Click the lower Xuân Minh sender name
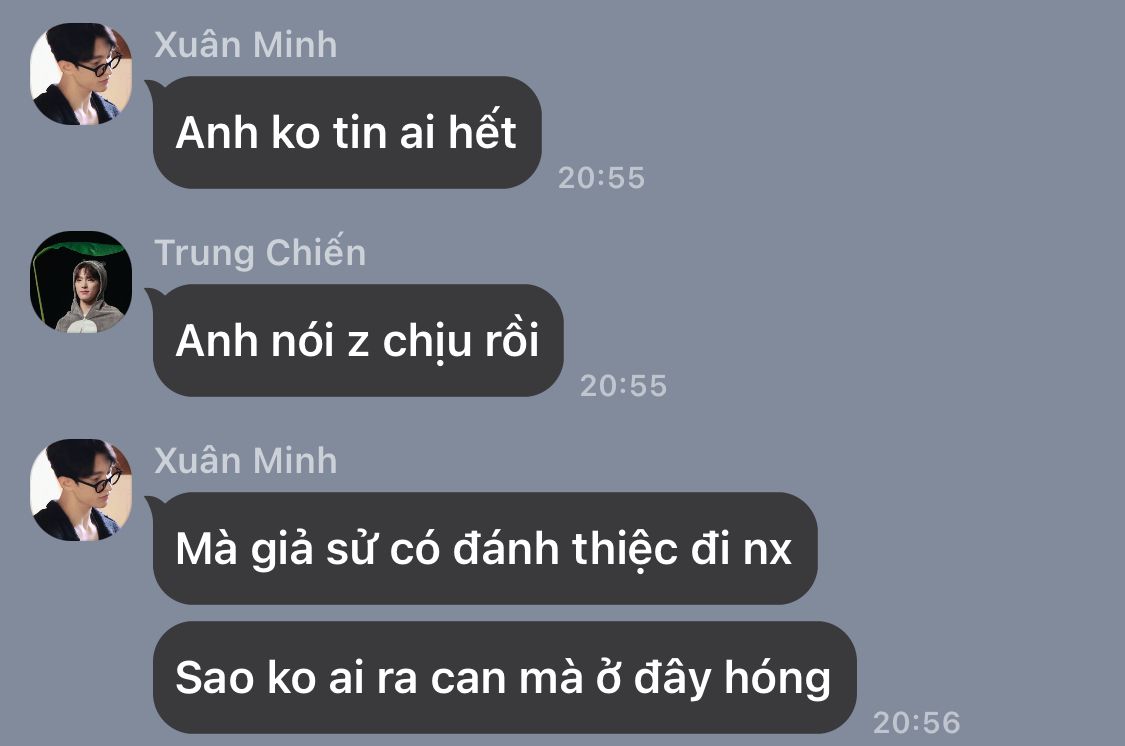1125x746 pixels. (x=245, y=461)
